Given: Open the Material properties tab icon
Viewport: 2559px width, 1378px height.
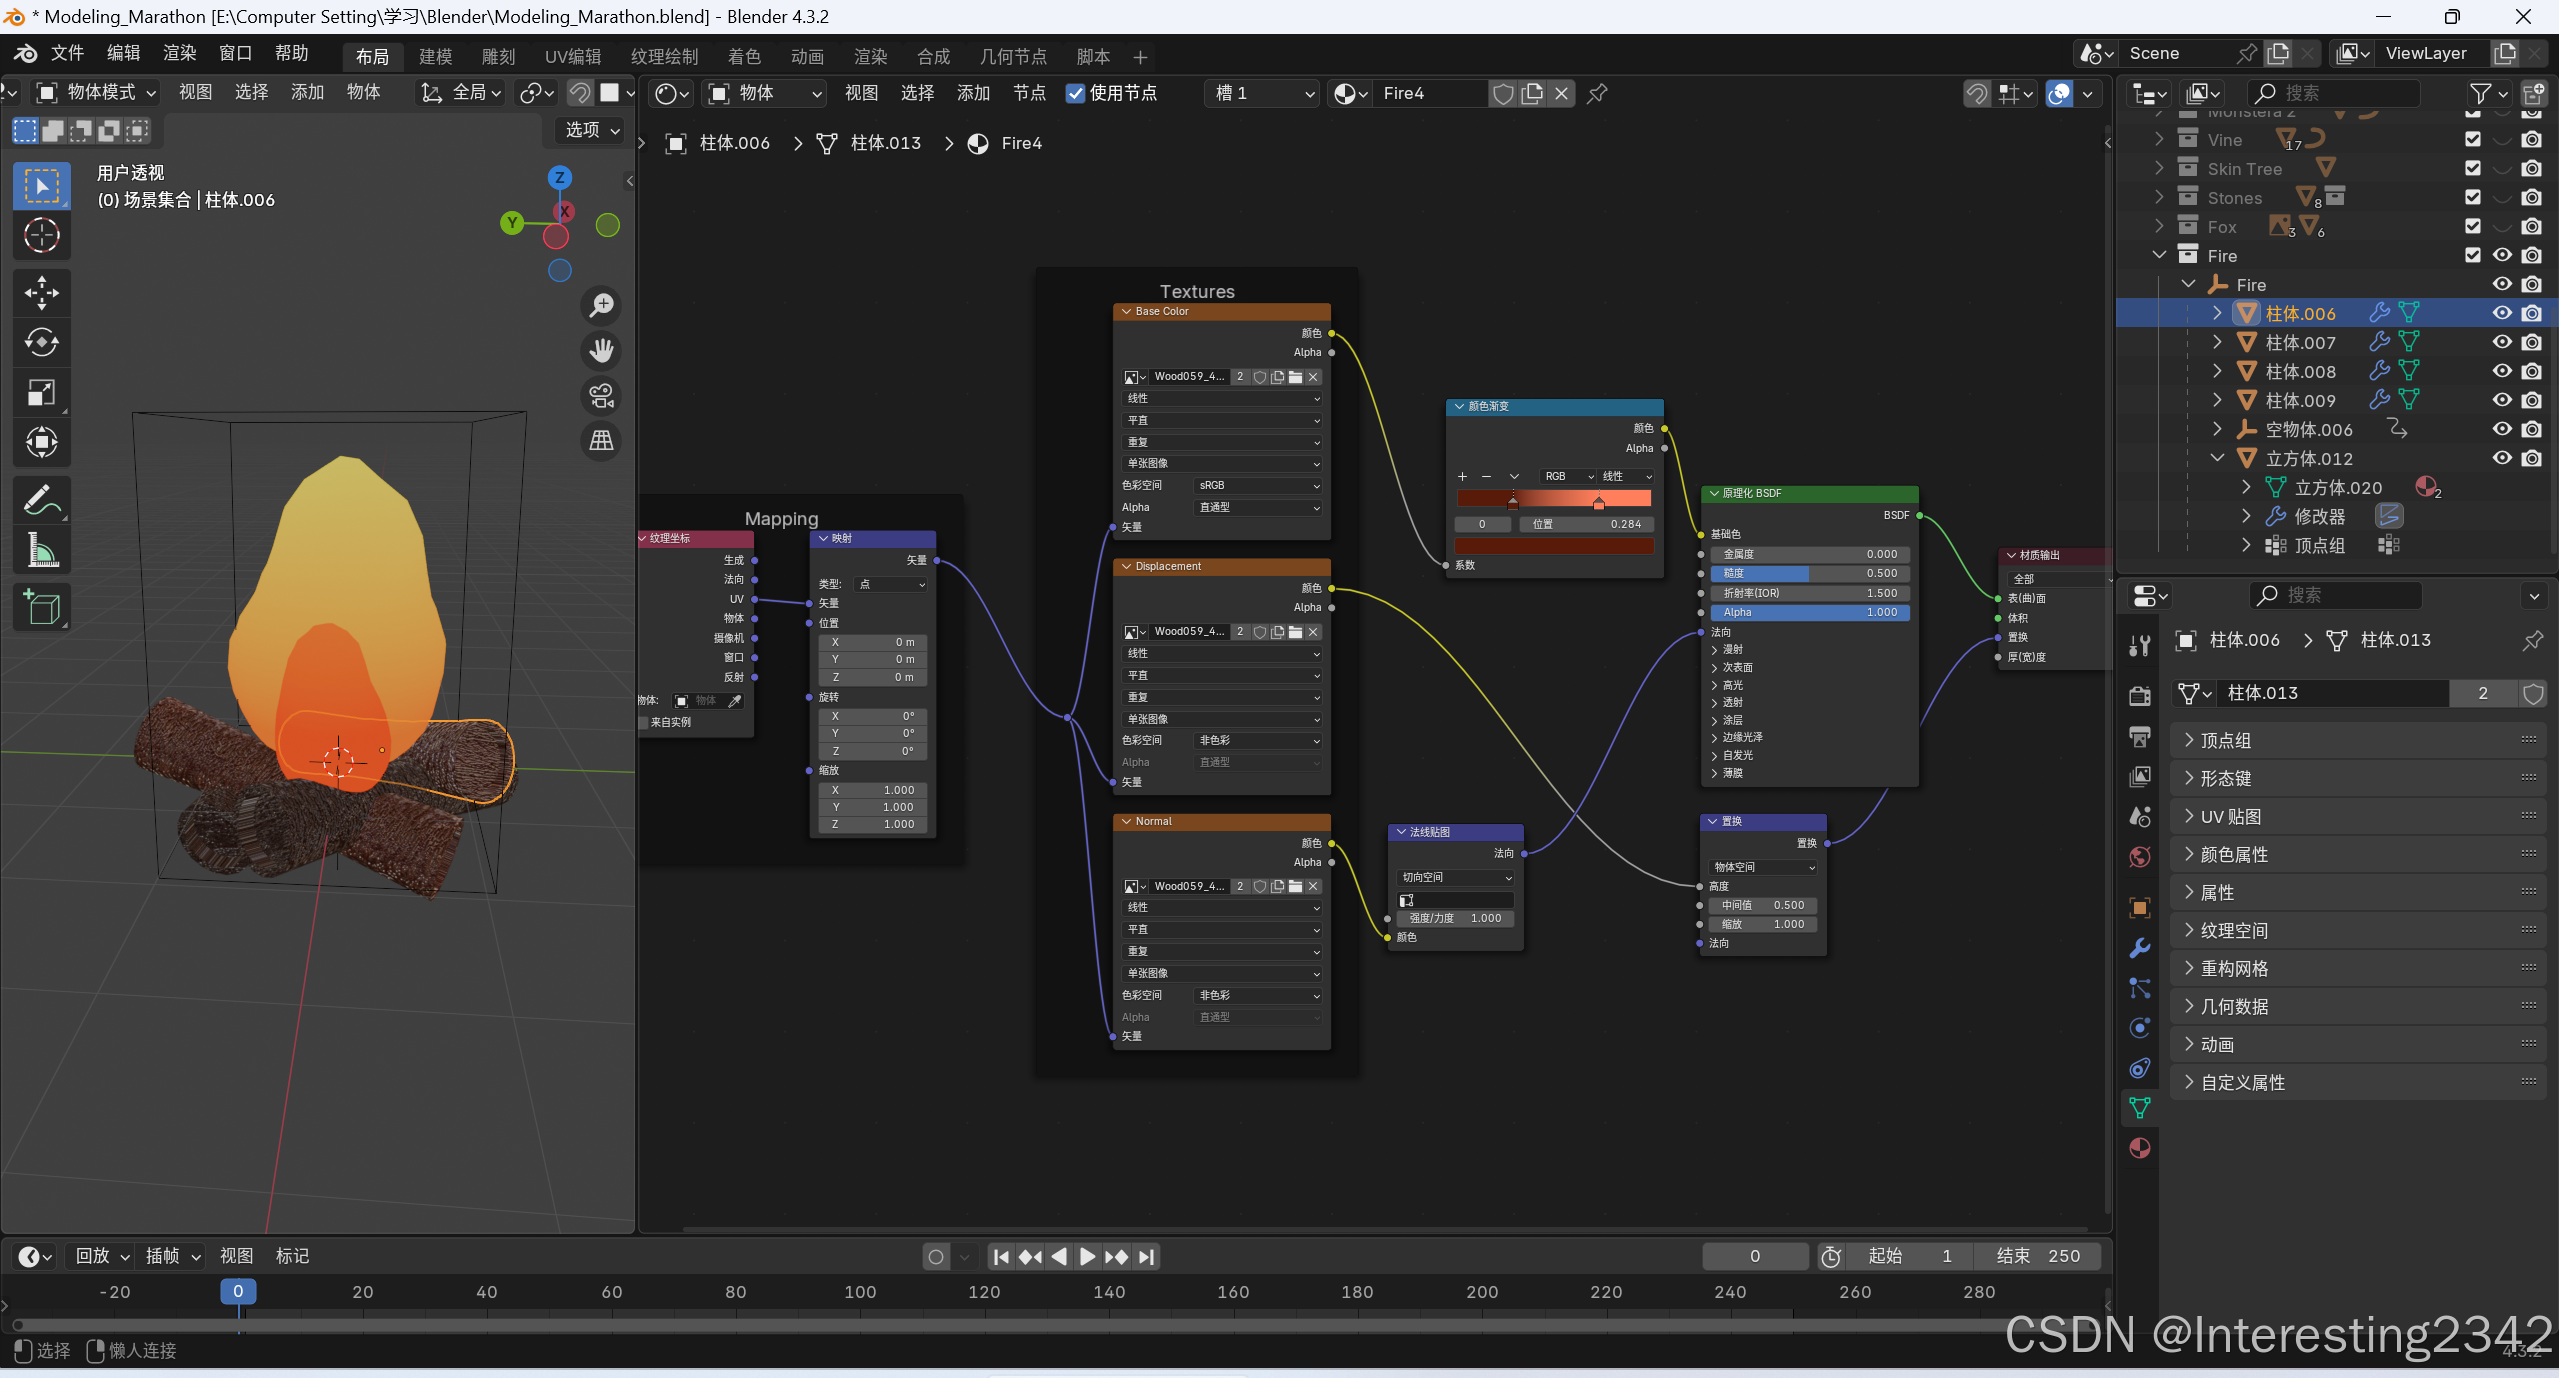Looking at the screenshot, I should (2139, 1148).
